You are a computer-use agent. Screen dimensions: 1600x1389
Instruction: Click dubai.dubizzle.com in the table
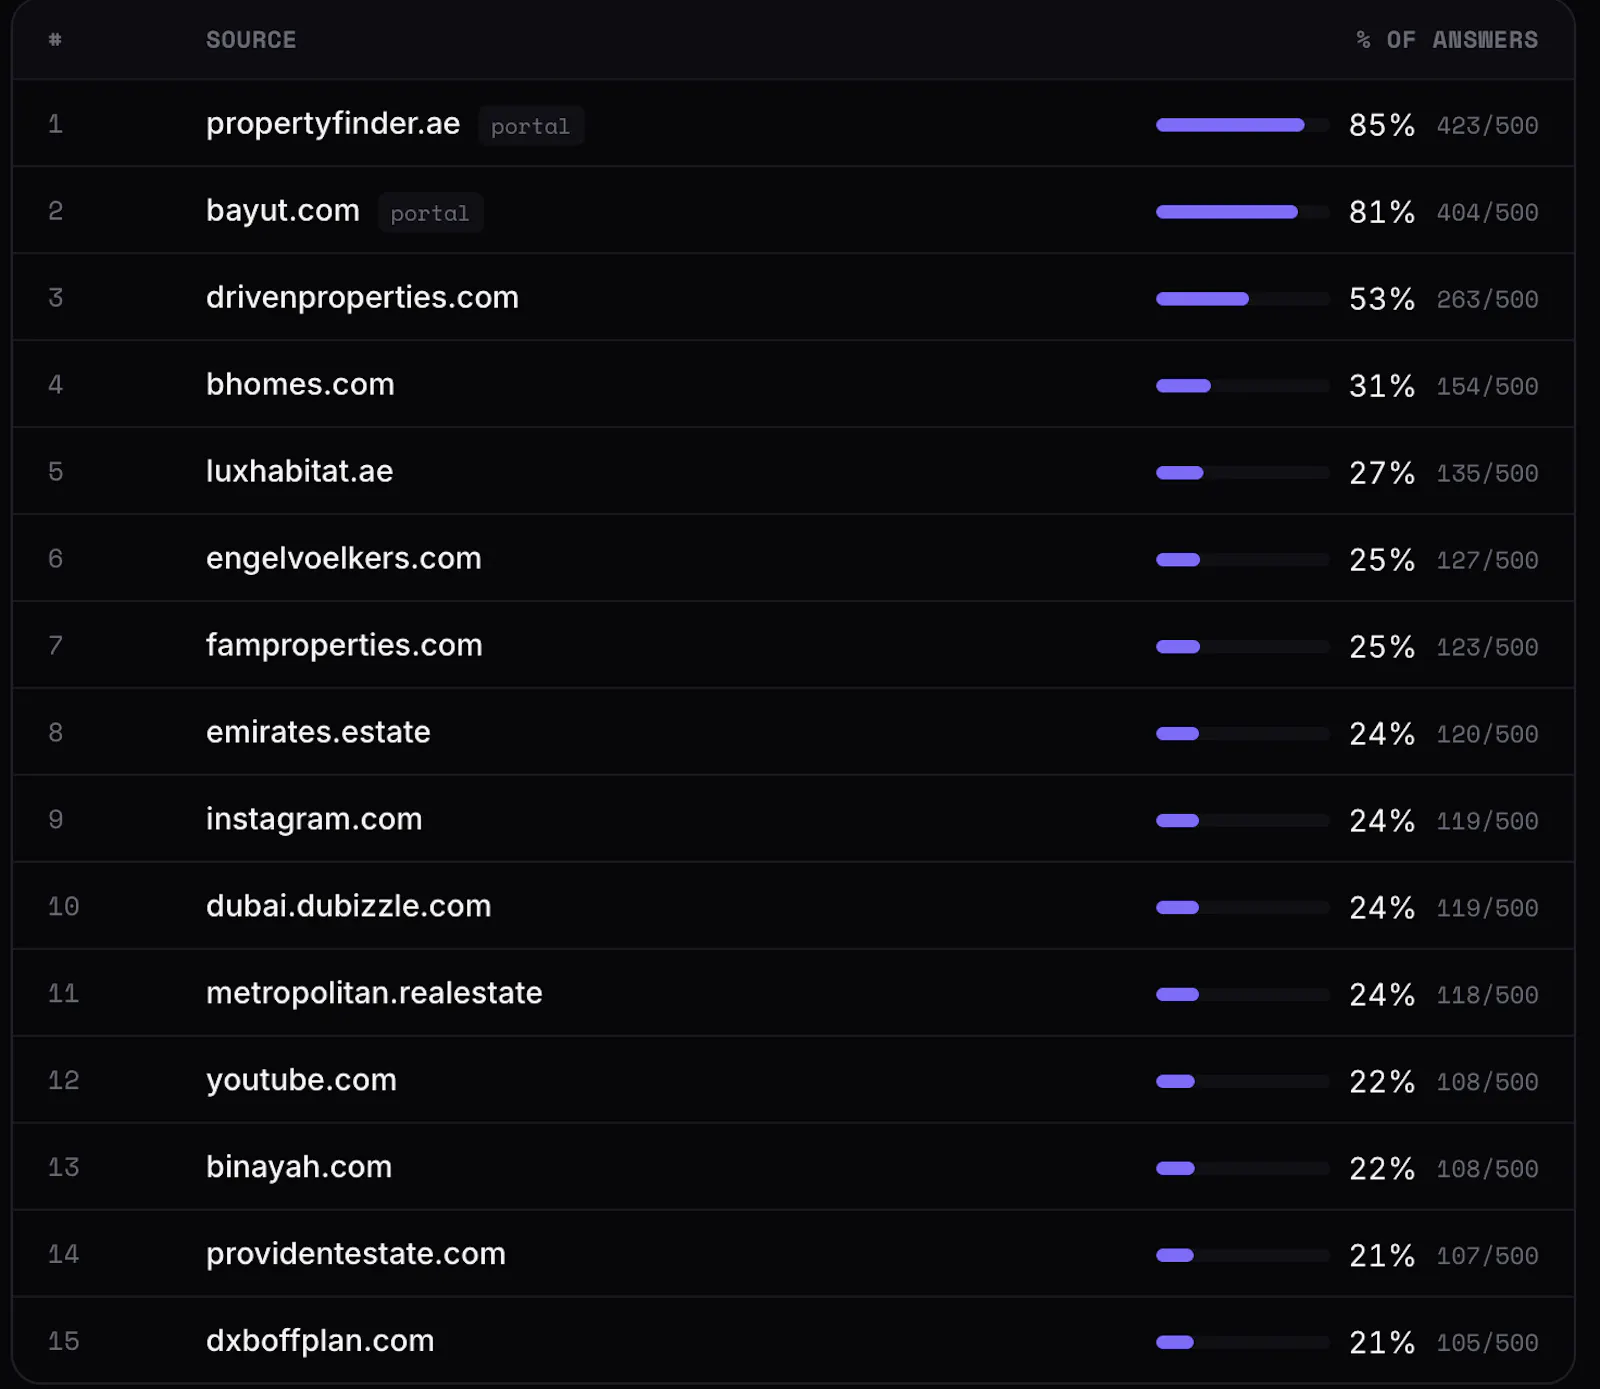[x=349, y=906]
